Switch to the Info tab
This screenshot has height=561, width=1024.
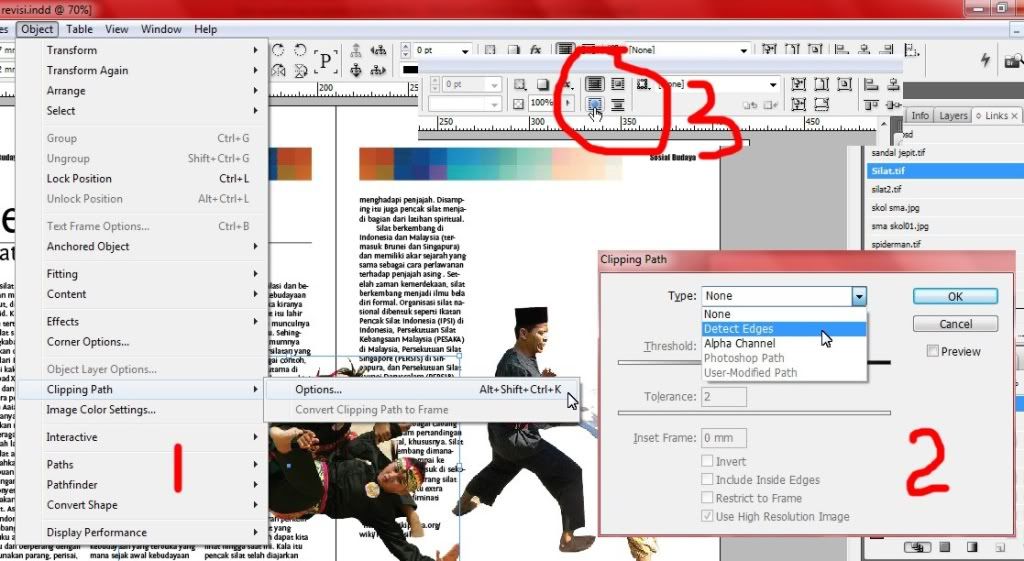click(x=920, y=116)
